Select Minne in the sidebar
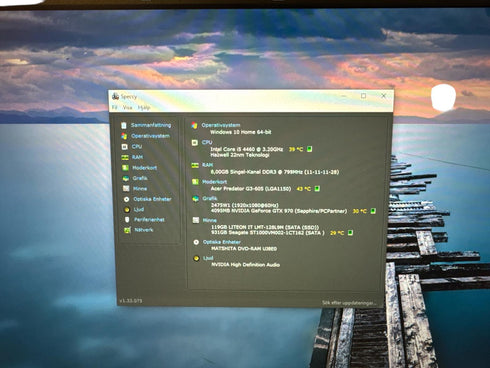 tap(140, 189)
